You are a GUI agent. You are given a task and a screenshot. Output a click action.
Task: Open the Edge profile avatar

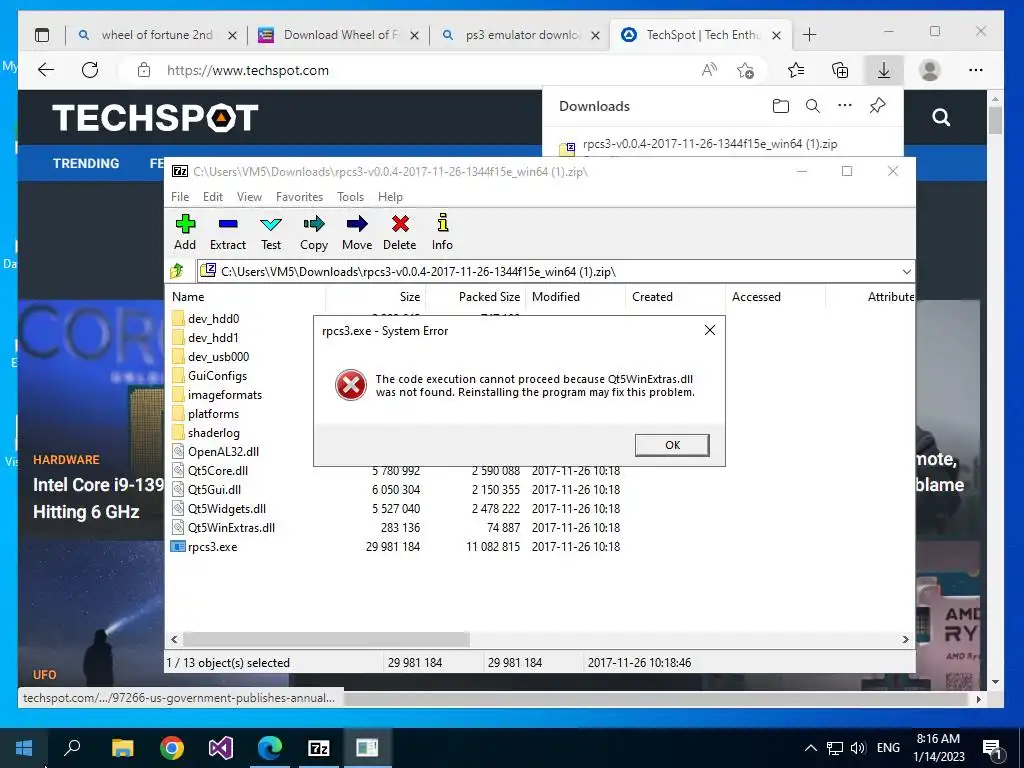pyautogui.click(x=929, y=70)
